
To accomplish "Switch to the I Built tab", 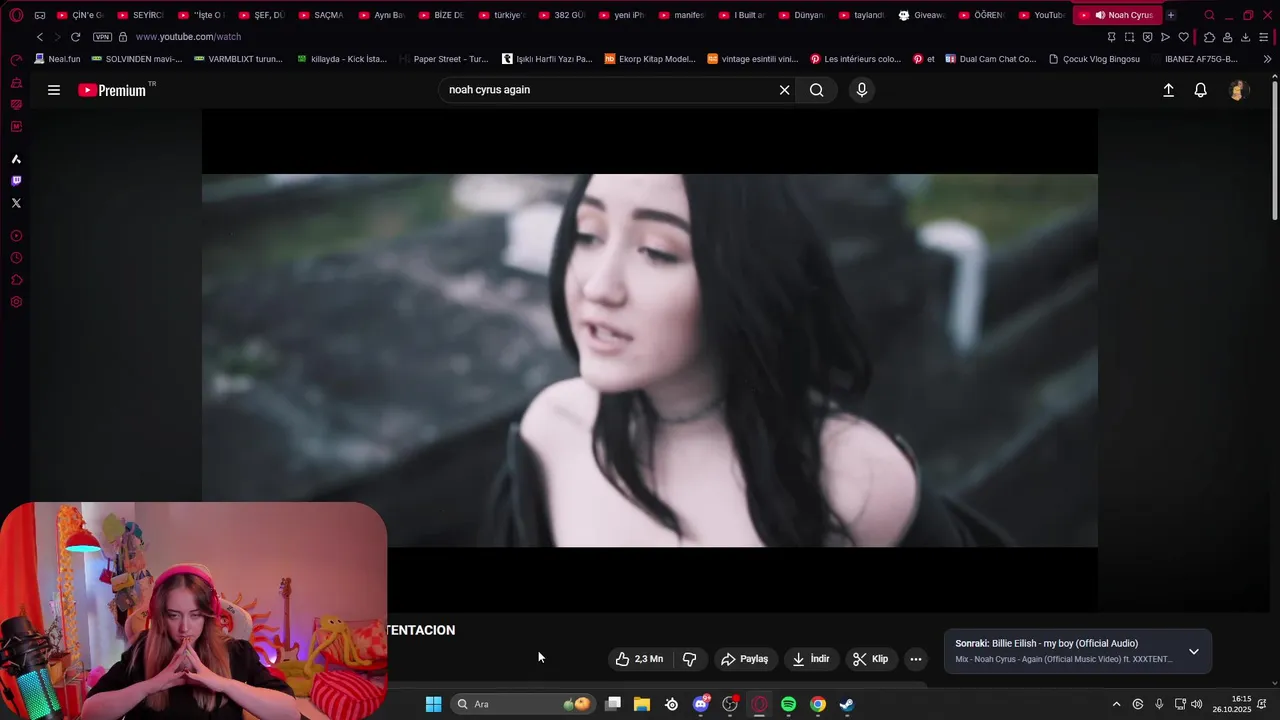I will 741,15.
